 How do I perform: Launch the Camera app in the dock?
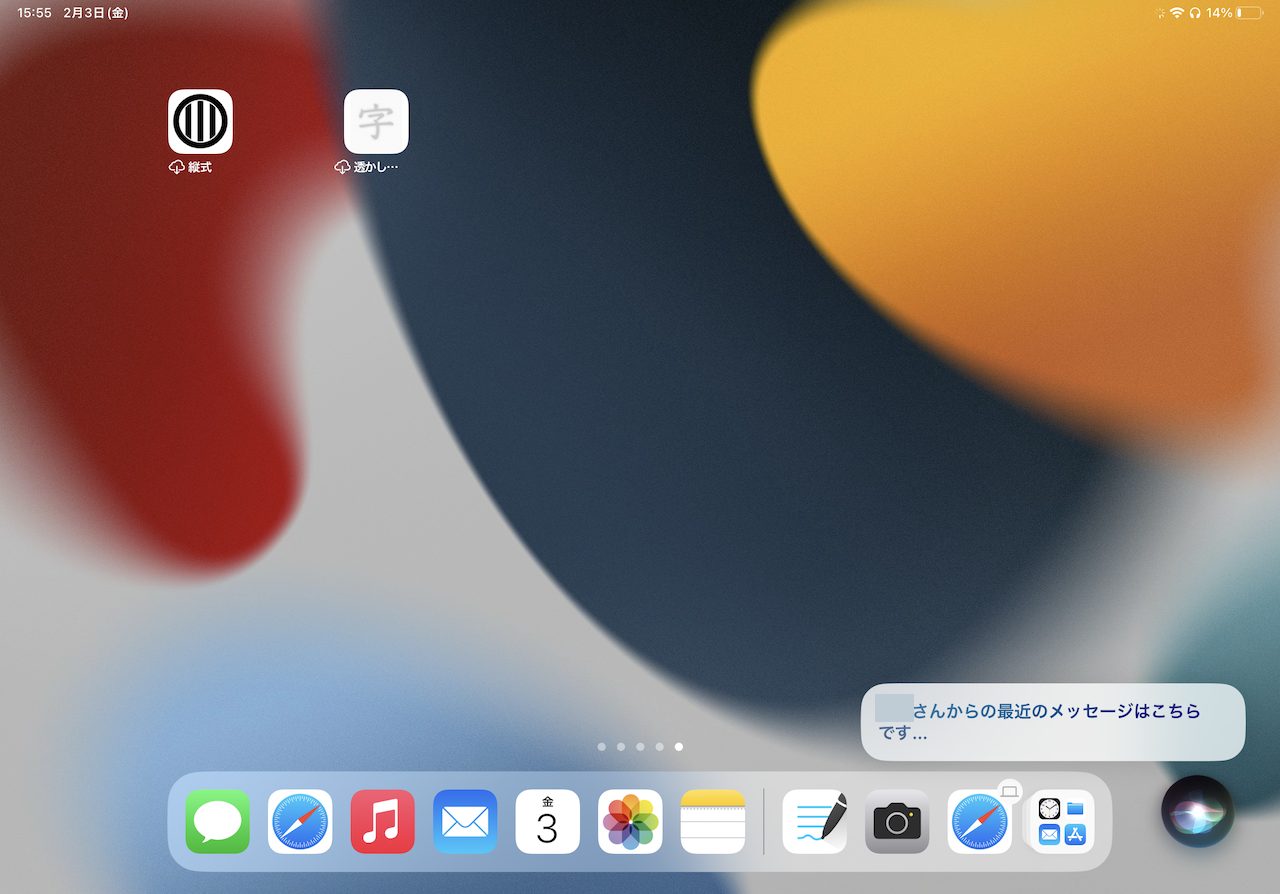click(897, 822)
